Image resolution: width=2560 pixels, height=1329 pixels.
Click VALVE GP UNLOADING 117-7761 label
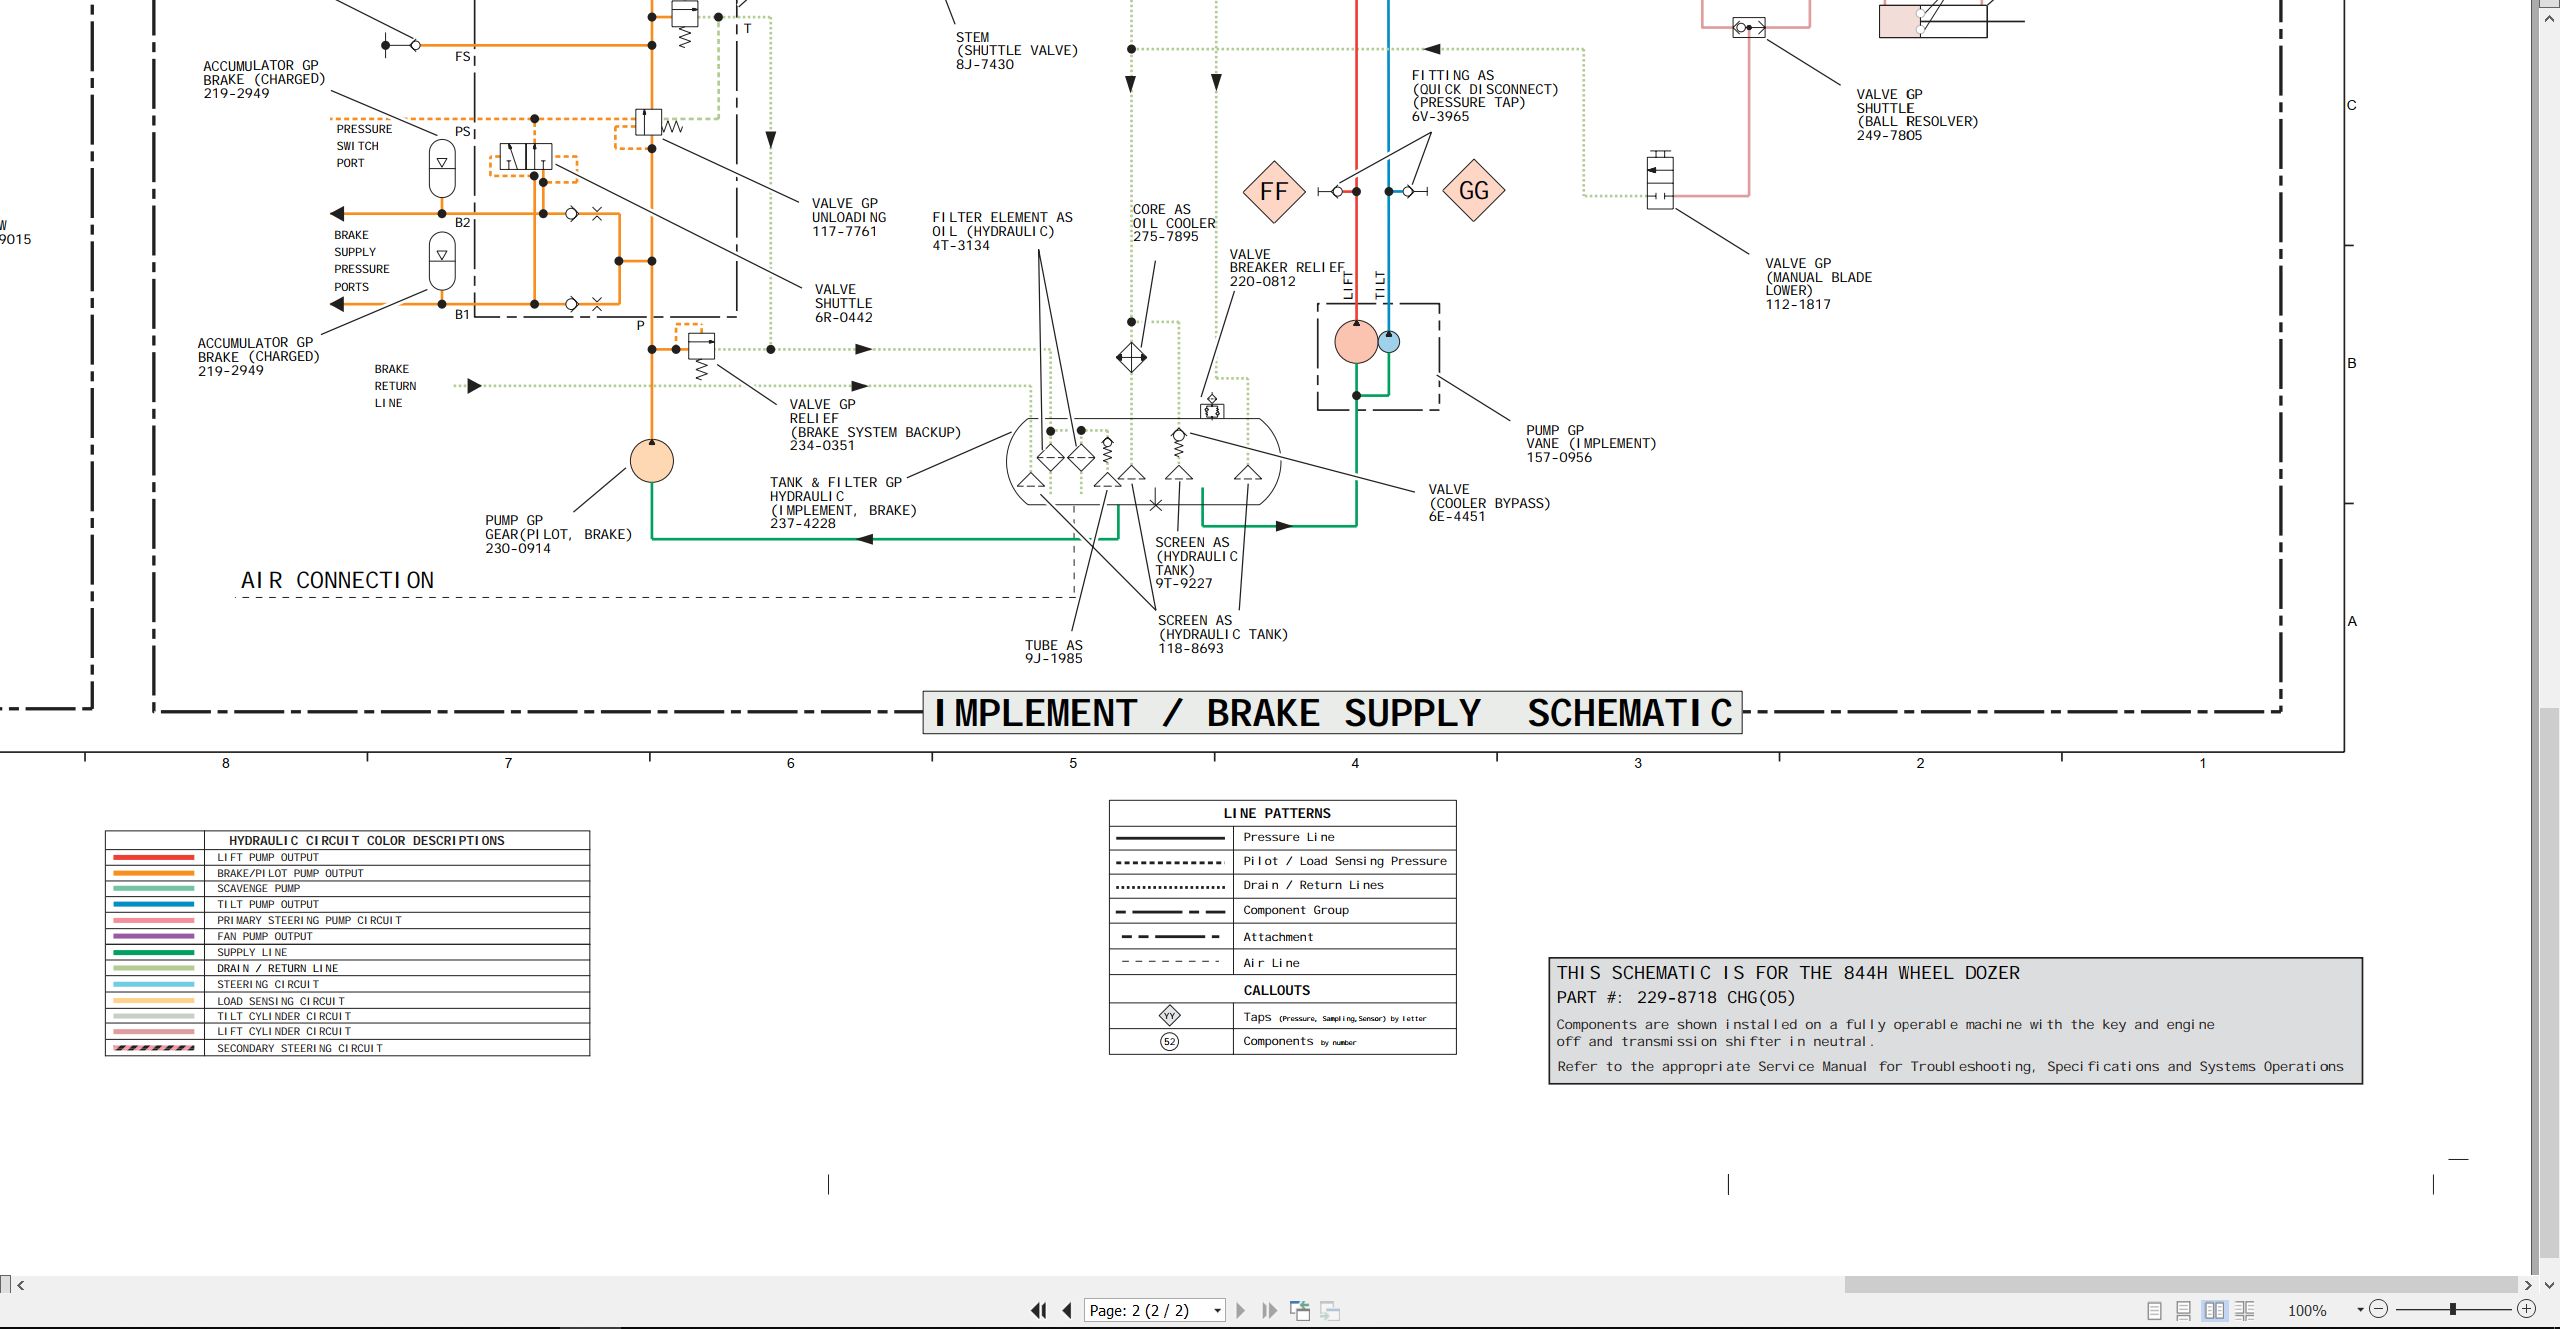click(849, 217)
